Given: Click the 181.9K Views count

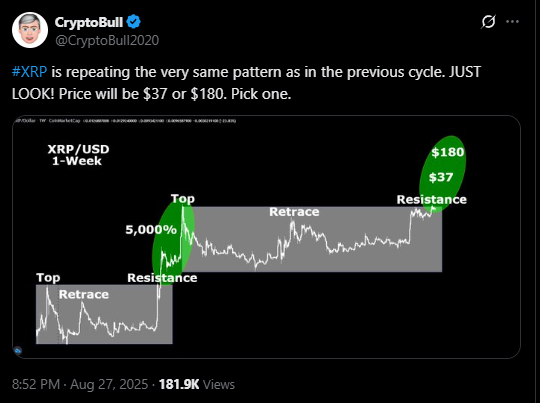Looking at the screenshot, I should pyautogui.click(x=197, y=384).
